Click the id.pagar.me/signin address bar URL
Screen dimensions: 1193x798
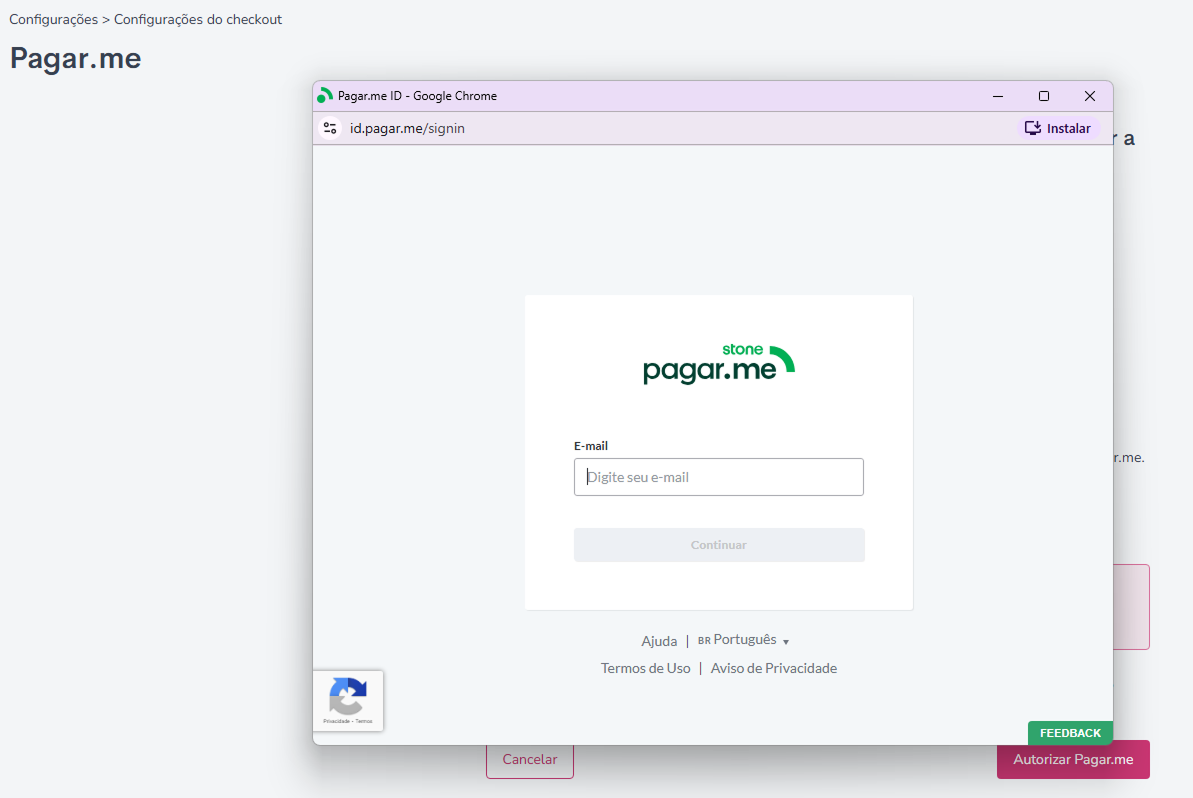[x=407, y=128]
